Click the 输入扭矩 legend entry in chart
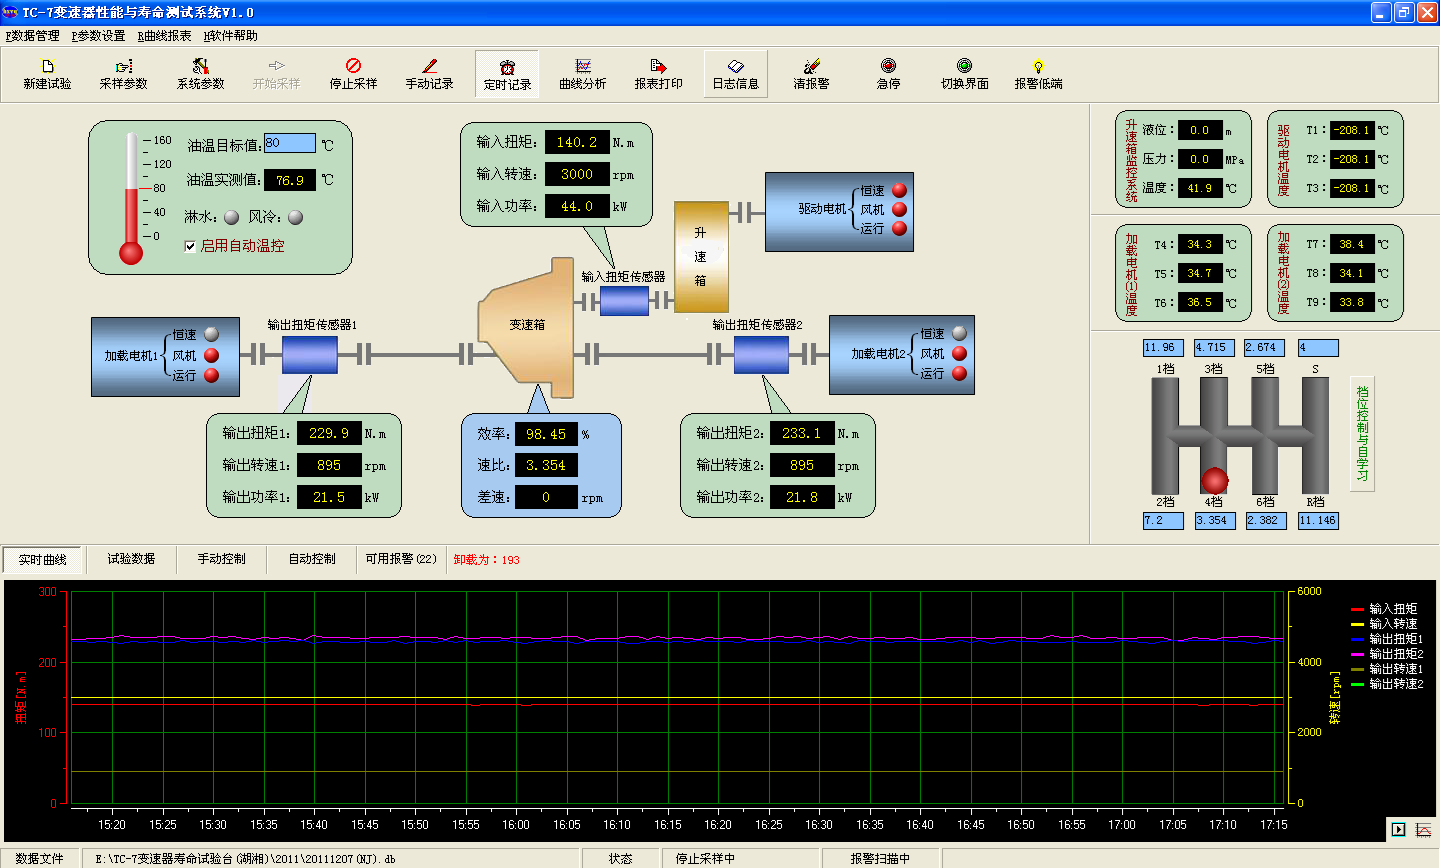 [x=1384, y=608]
